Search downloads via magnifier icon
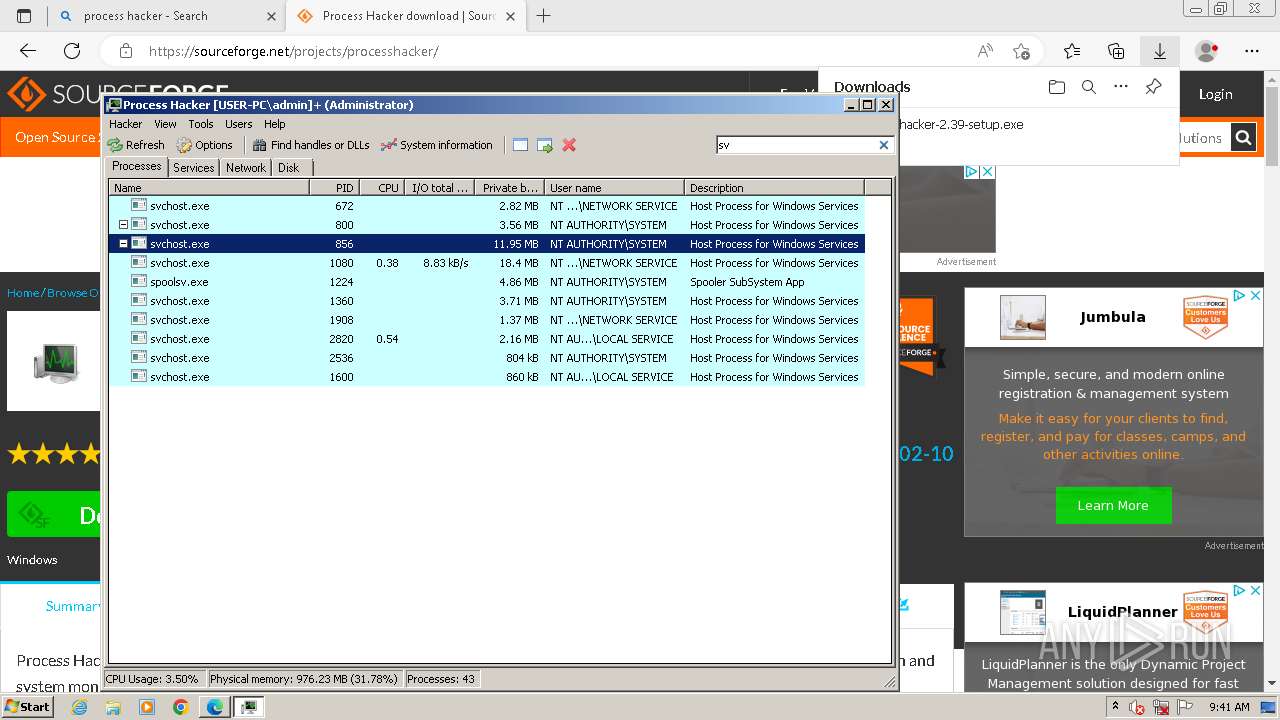The height and width of the screenshot is (720, 1280). (x=1089, y=87)
